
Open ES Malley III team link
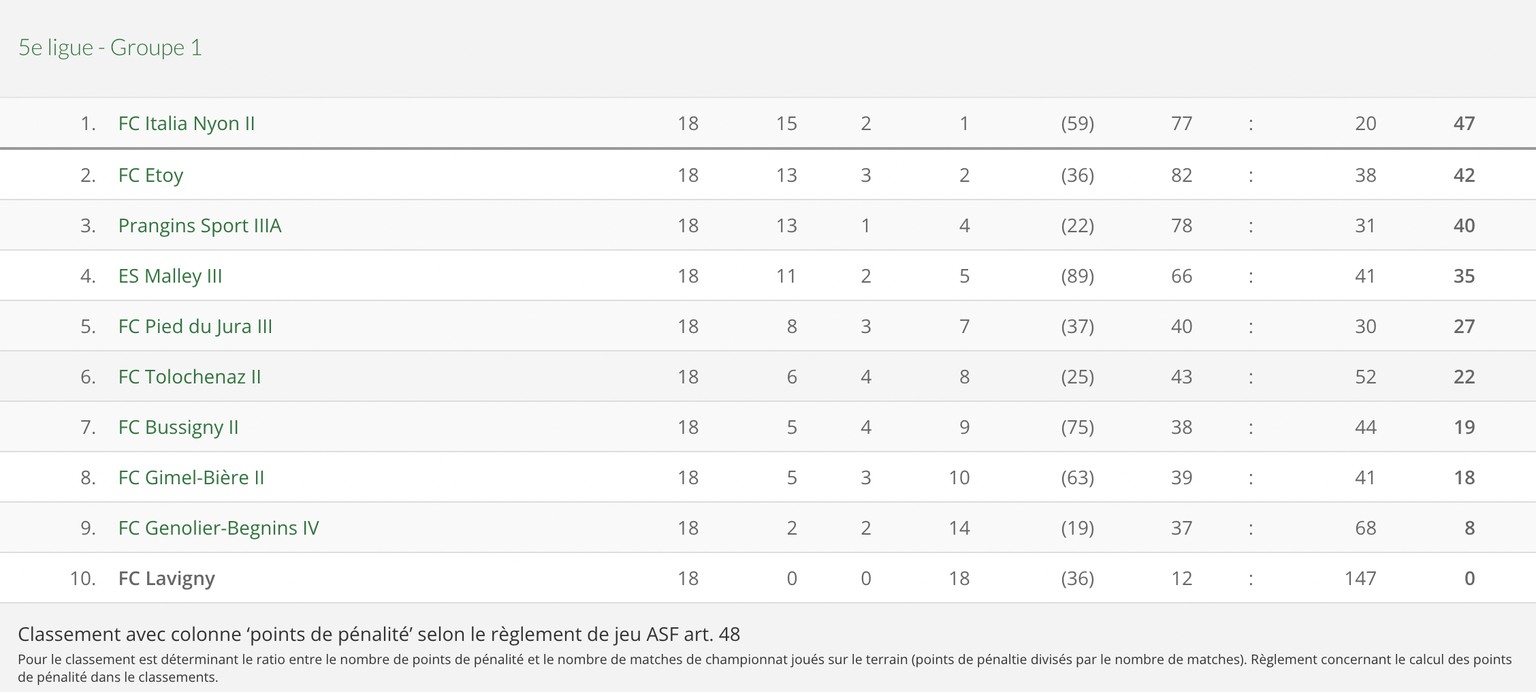tap(170, 276)
